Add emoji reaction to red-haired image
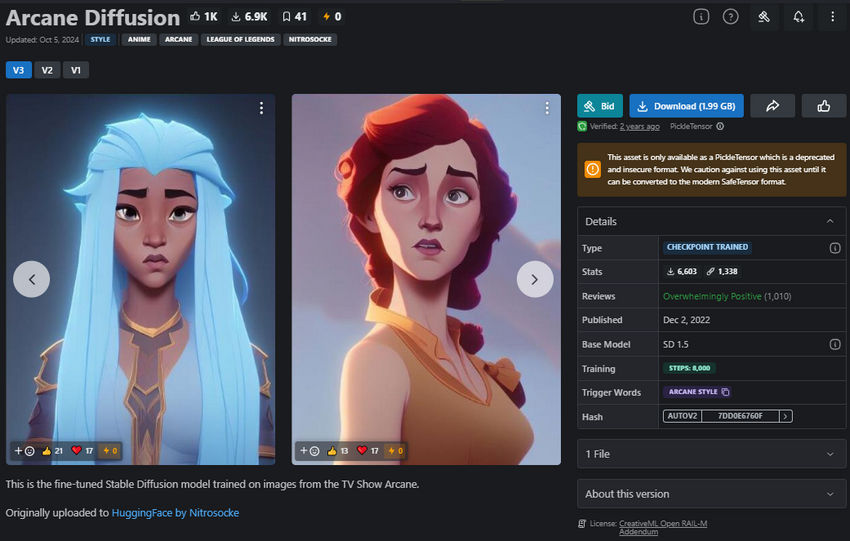The image size is (850, 541). (x=310, y=450)
